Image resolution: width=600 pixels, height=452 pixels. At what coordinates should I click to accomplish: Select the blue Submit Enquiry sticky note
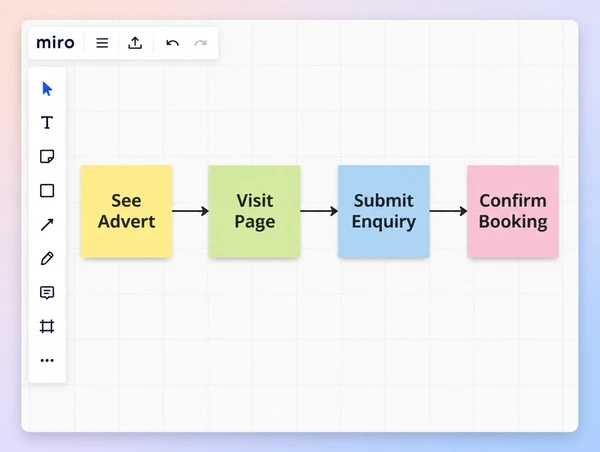click(x=383, y=211)
